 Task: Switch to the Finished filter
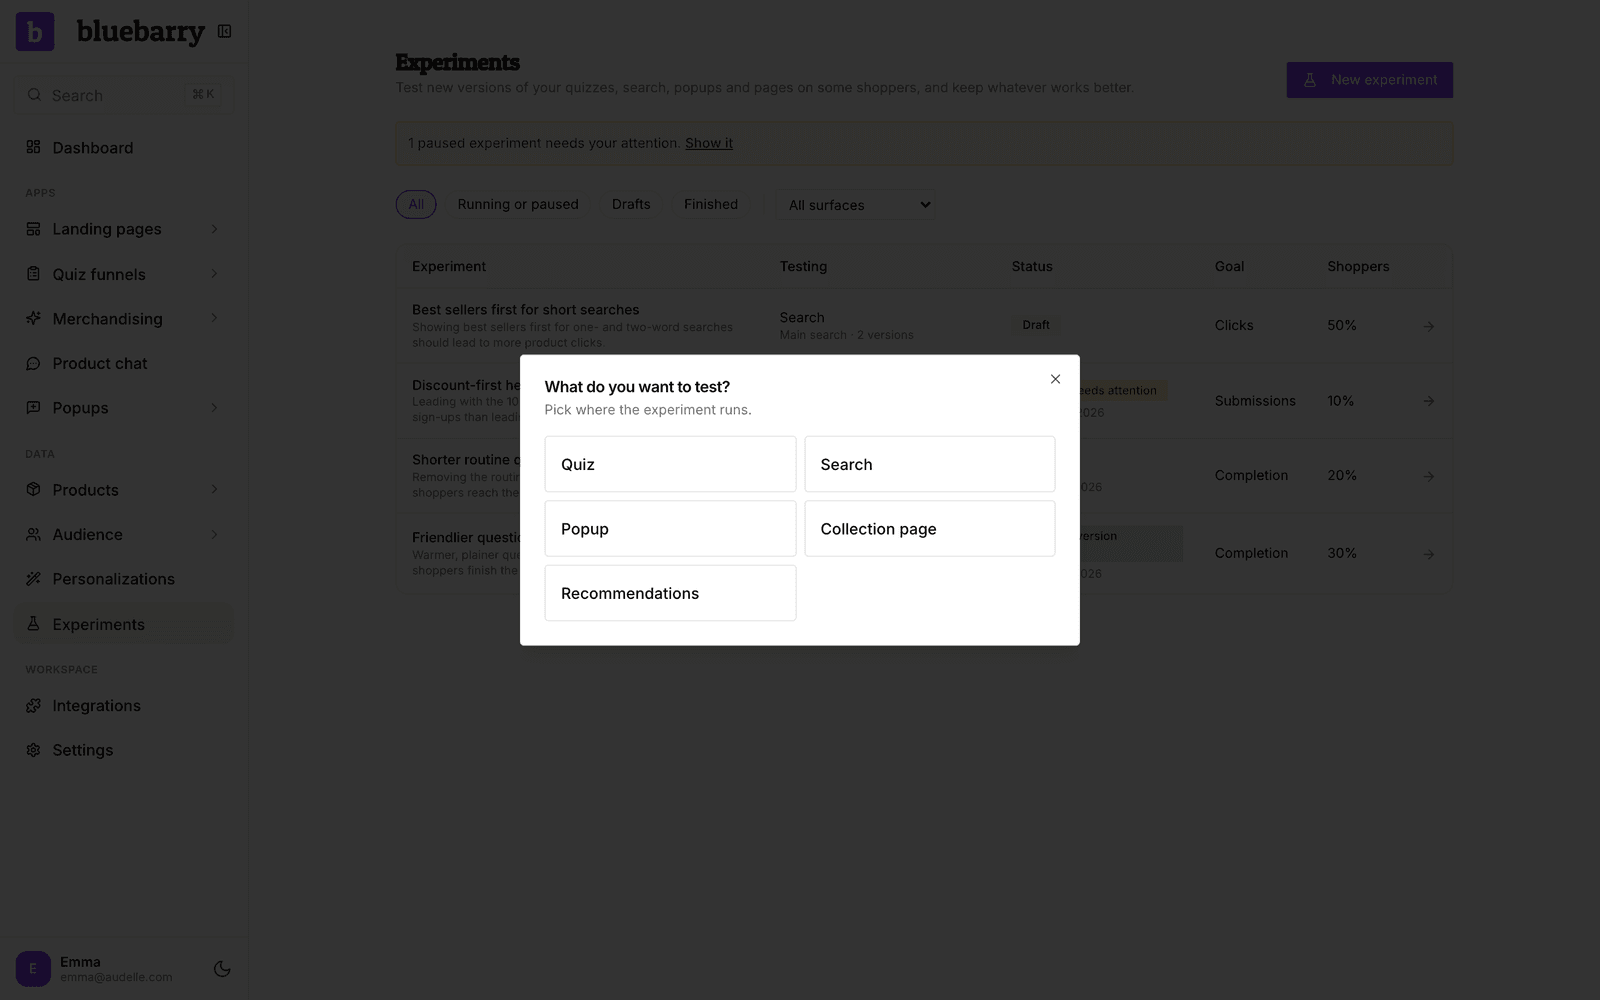pyautogui.click(x=711, y=204)
